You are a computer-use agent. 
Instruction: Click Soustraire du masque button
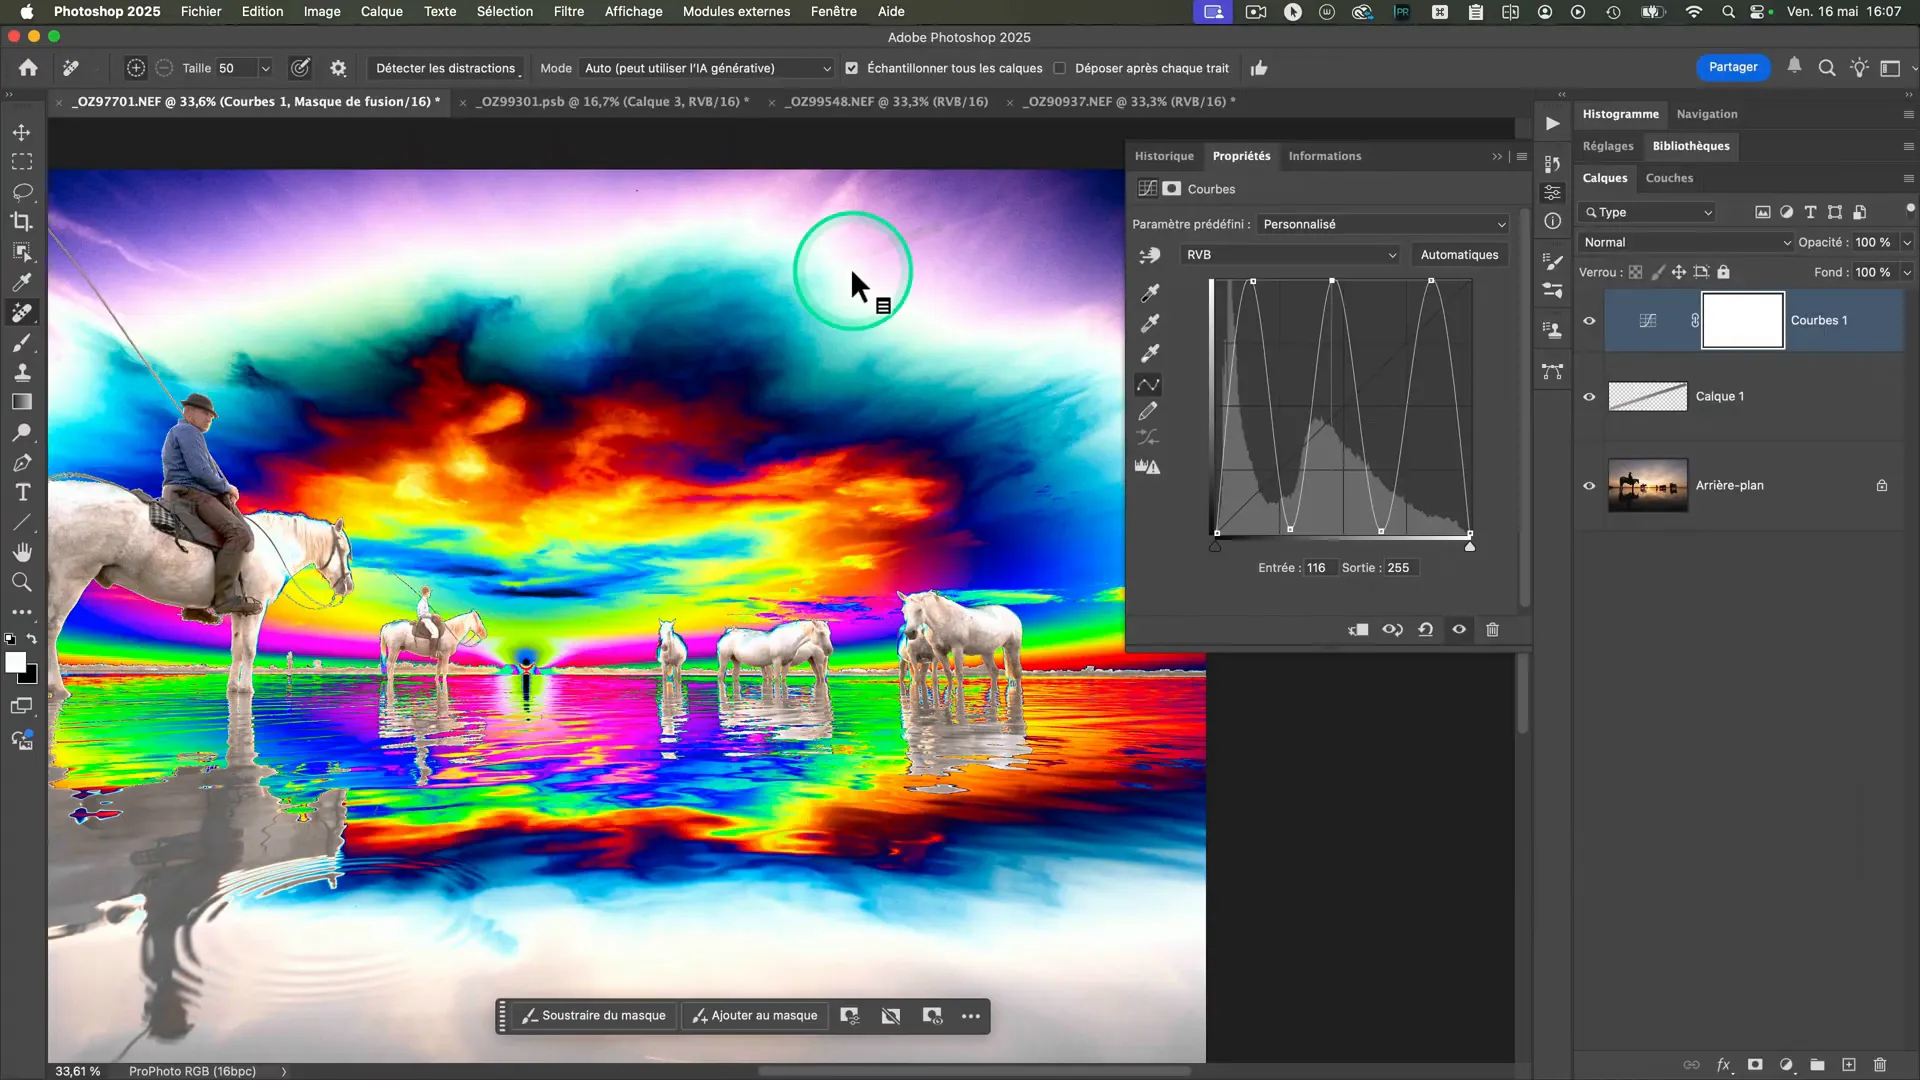pyautogui.click(x=594, y=1016)
